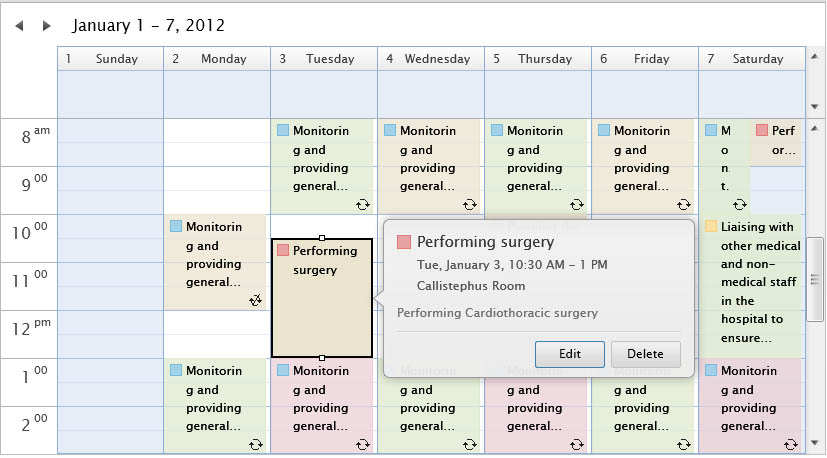Click yellow label swatch on Liaising appointment

point(711,226)
